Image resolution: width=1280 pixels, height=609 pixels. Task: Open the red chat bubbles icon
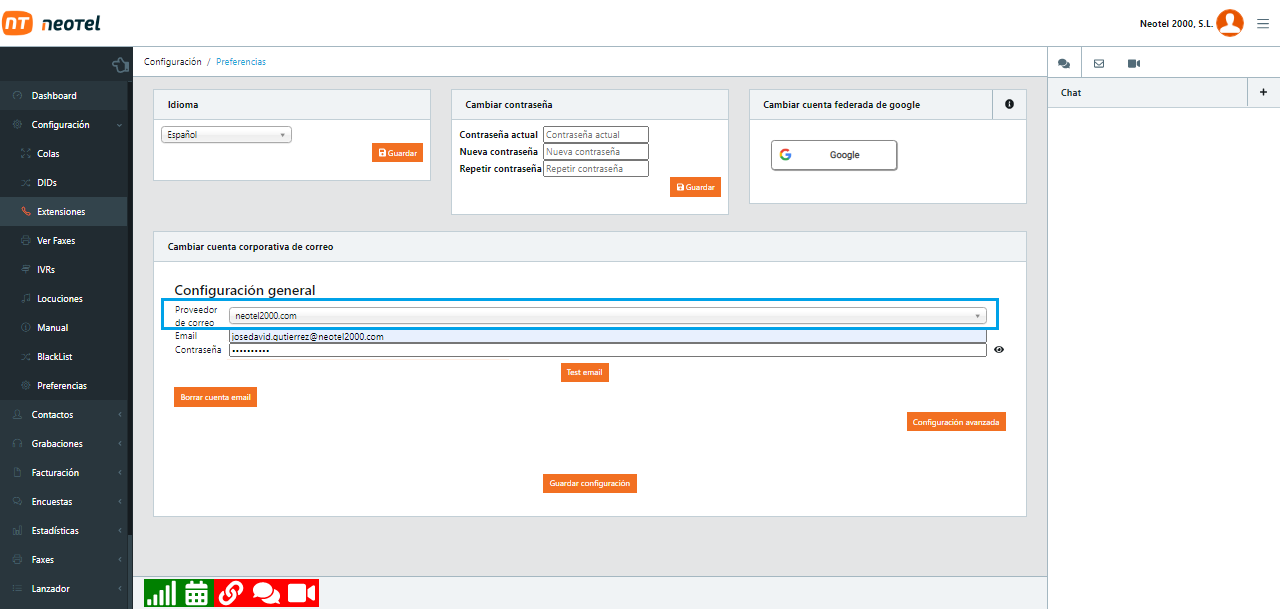pos(266,593)
